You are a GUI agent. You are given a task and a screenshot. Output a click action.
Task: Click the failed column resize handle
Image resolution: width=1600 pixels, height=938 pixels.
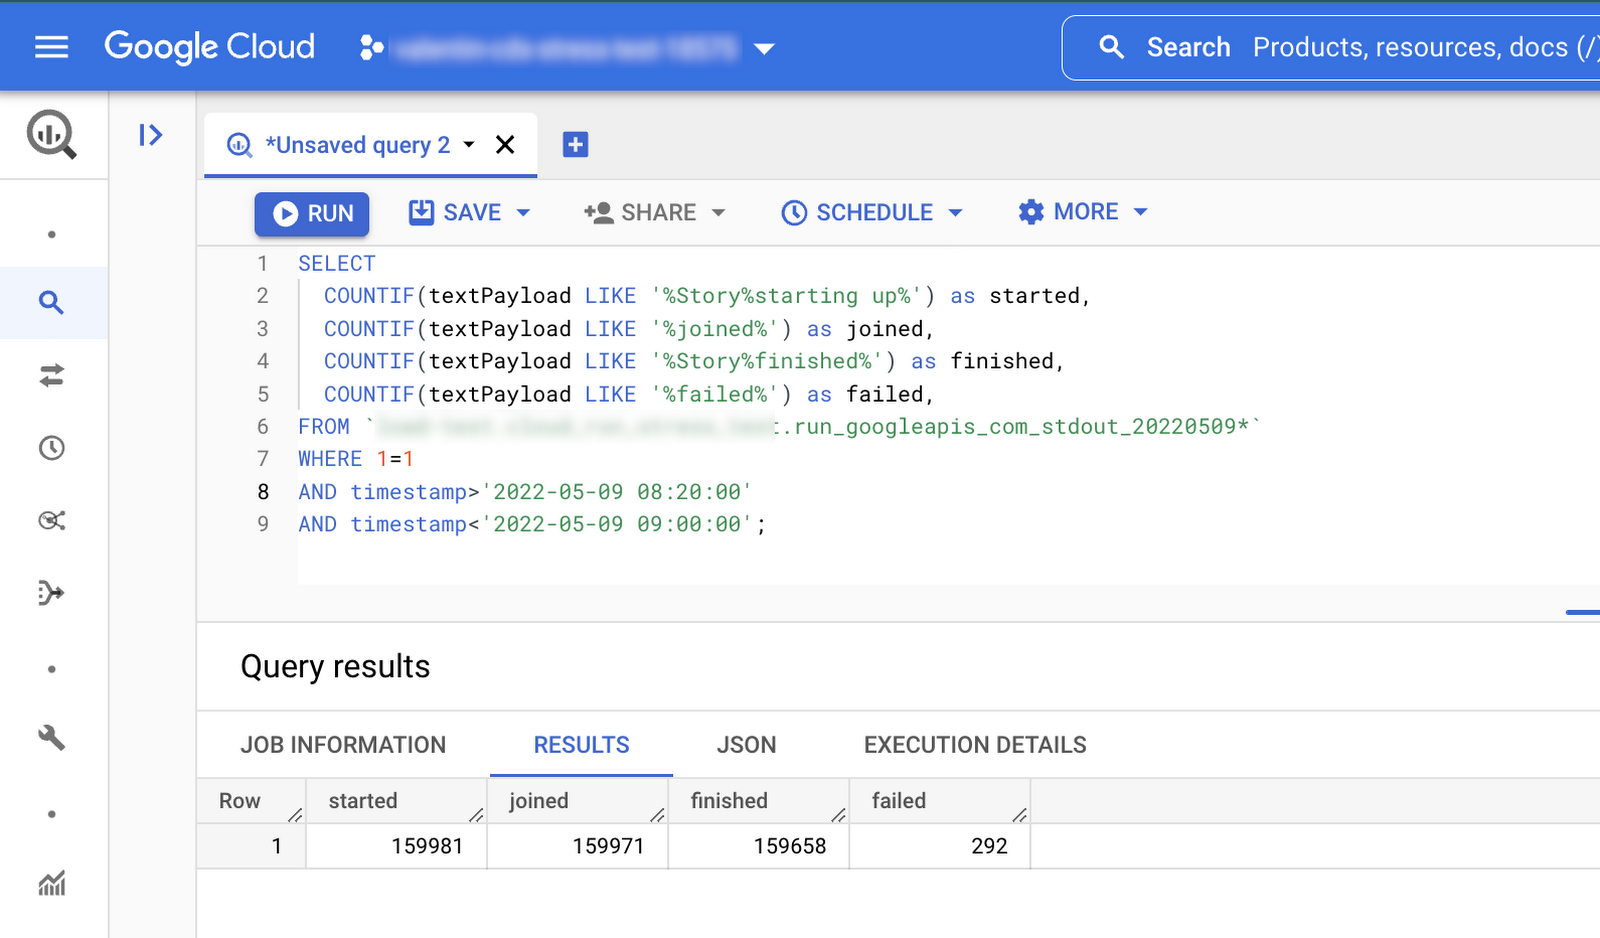coord(1020,815)
